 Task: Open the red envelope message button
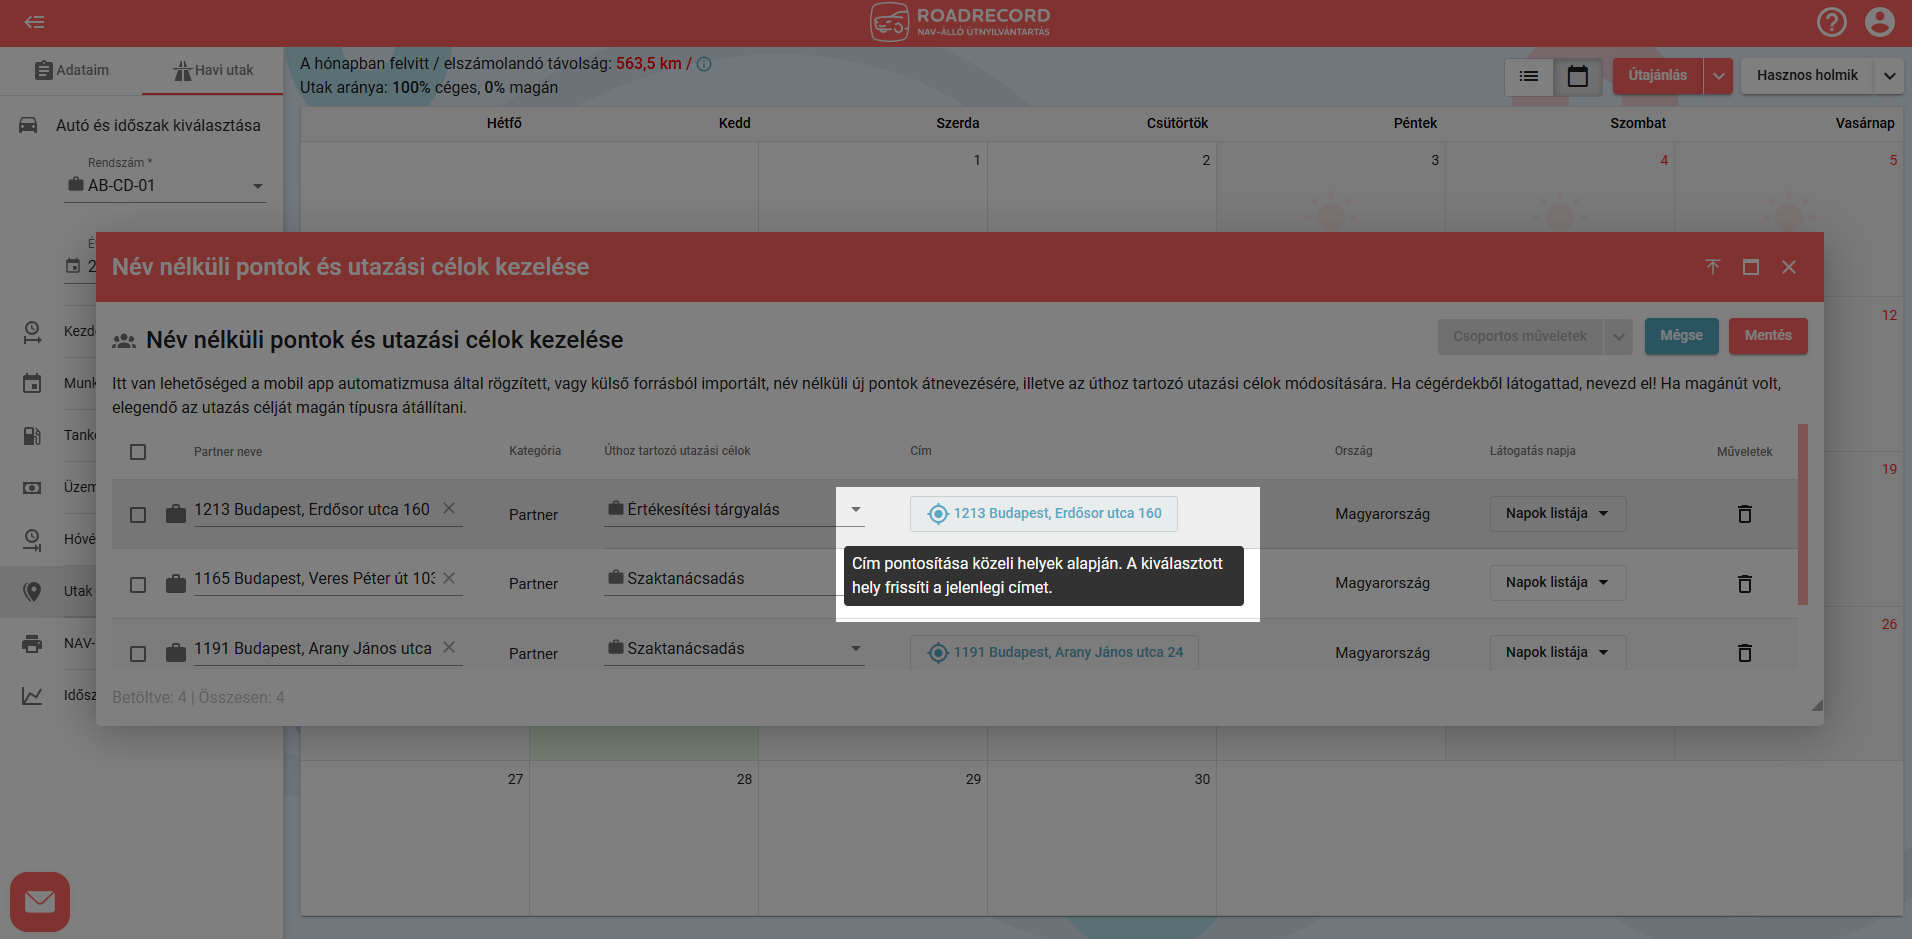pyautogui.click(x=40, y=902)
